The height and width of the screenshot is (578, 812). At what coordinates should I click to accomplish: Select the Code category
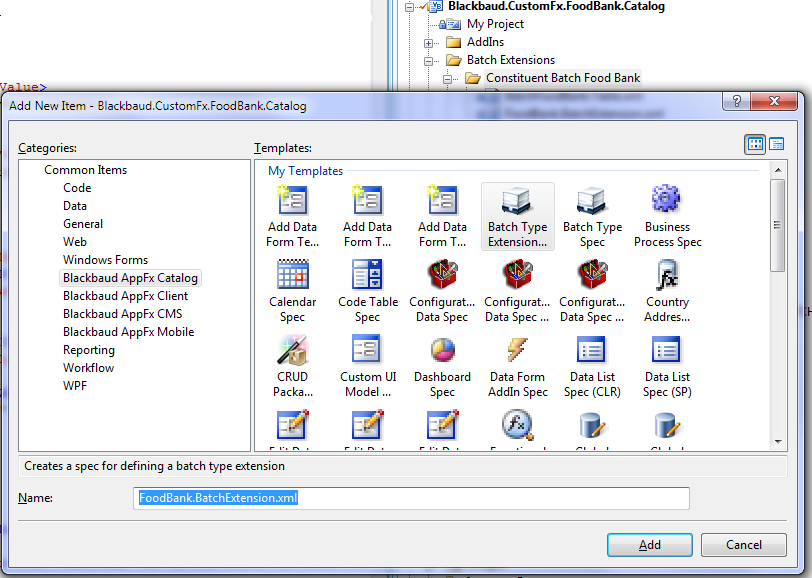tap(77, 188)
